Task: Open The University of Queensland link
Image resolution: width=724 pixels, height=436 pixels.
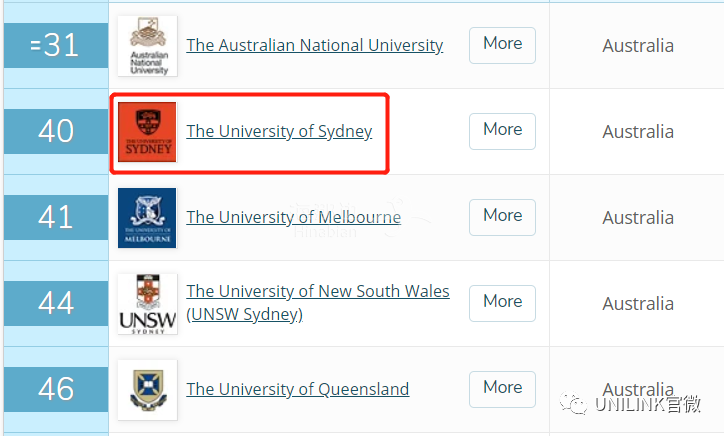Action: pyautogui.click(x=297, y=389)
